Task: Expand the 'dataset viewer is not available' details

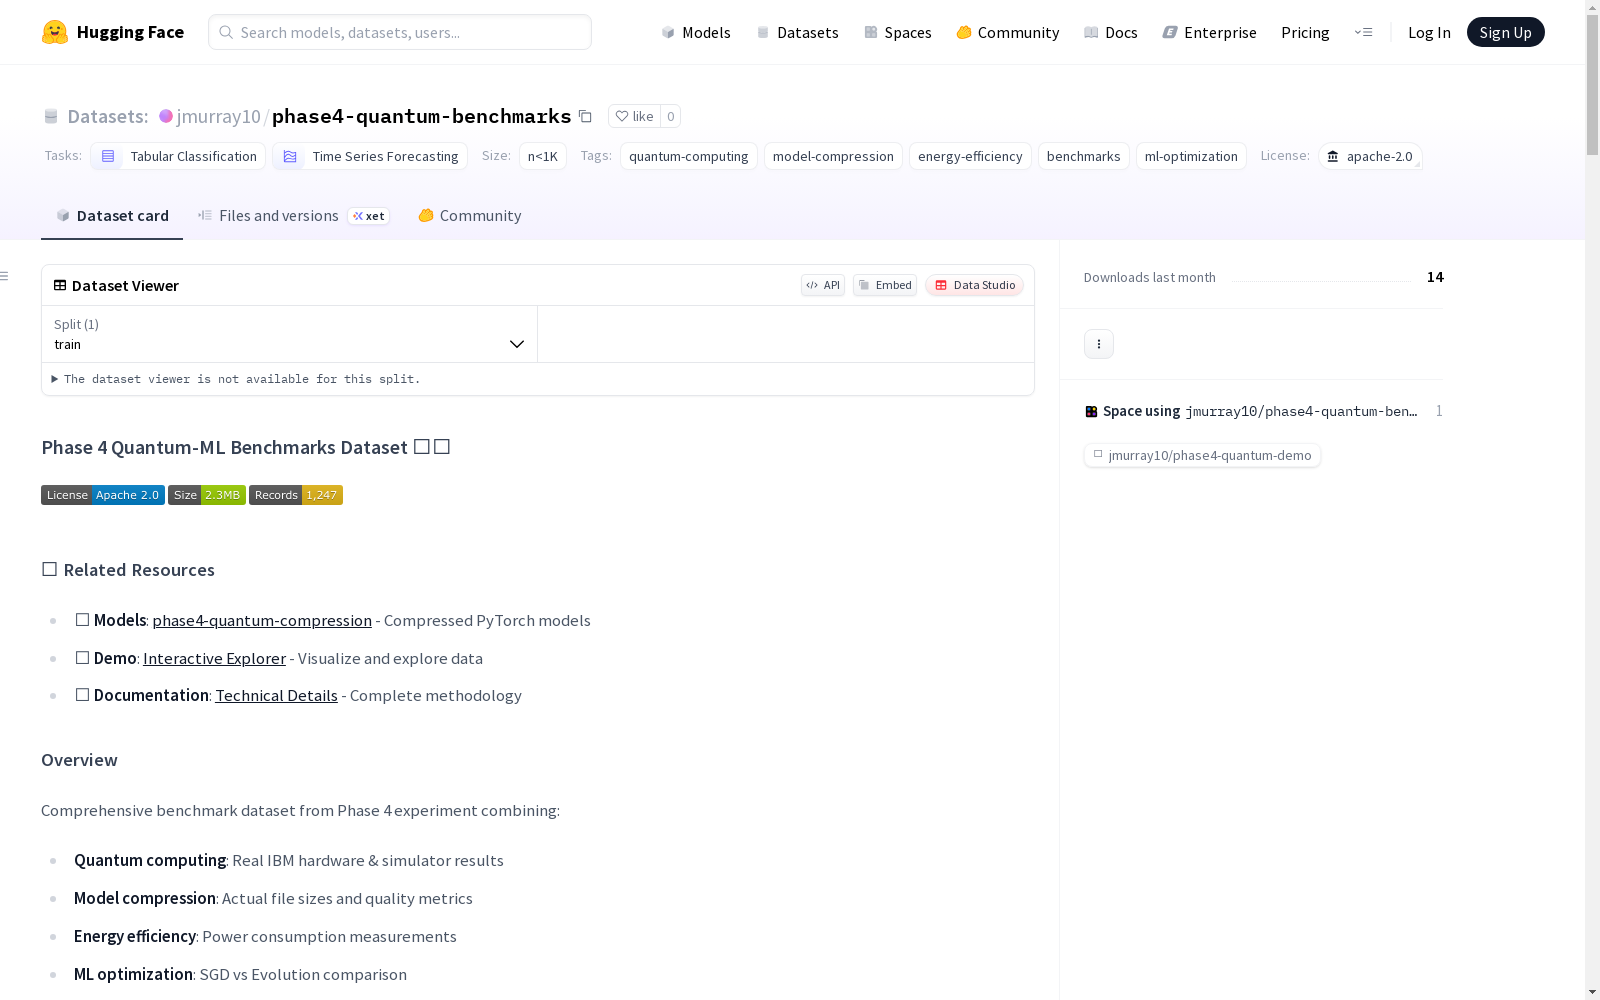Action: point(236,379)
